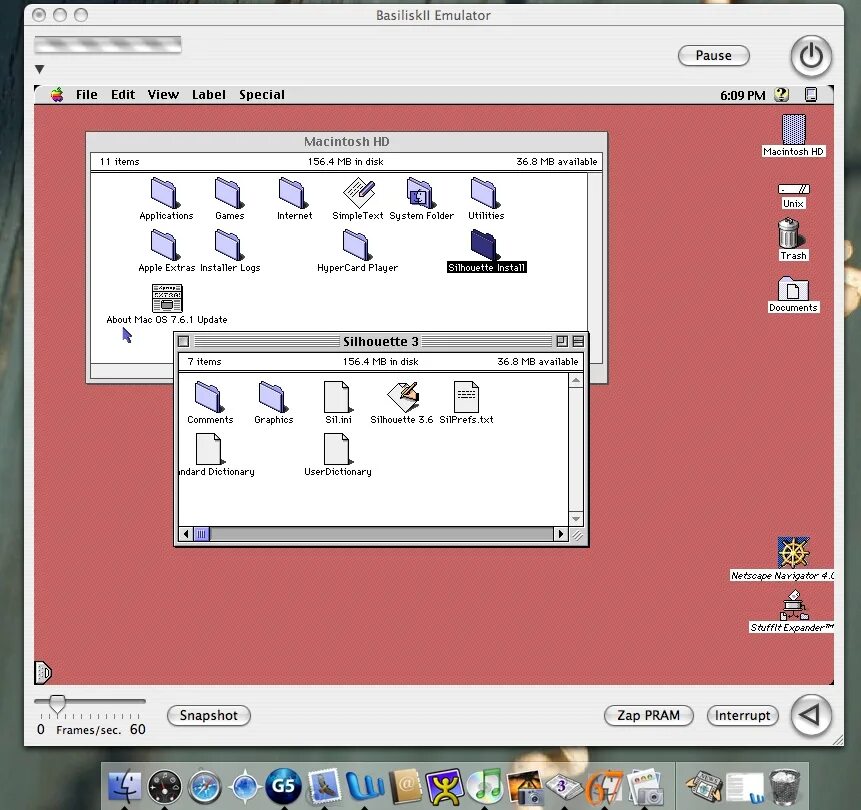Select the Internet folder icon
861x810 pixels.
click(x=292, y=193)
